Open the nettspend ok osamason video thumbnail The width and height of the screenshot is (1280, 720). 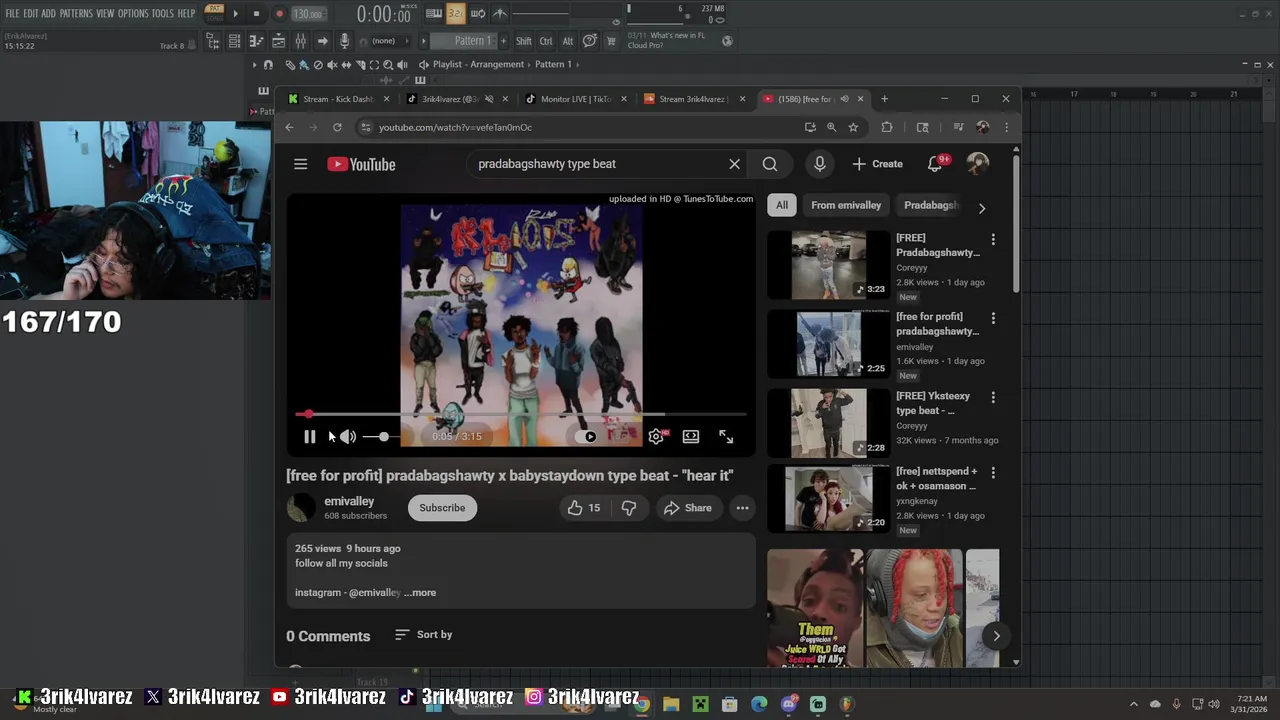(828, 498)
